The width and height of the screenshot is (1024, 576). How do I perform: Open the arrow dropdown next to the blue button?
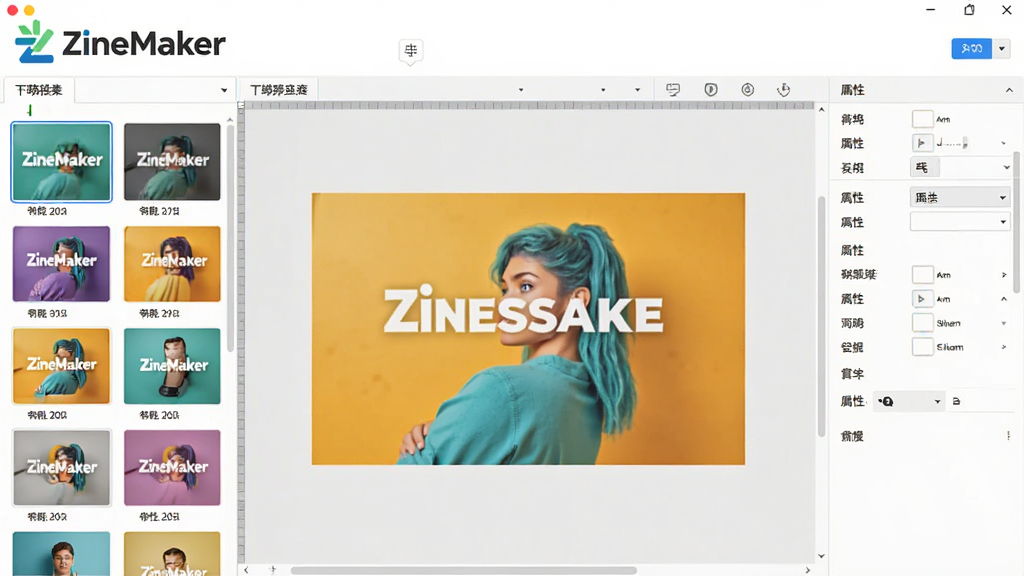click(1002, 49)
